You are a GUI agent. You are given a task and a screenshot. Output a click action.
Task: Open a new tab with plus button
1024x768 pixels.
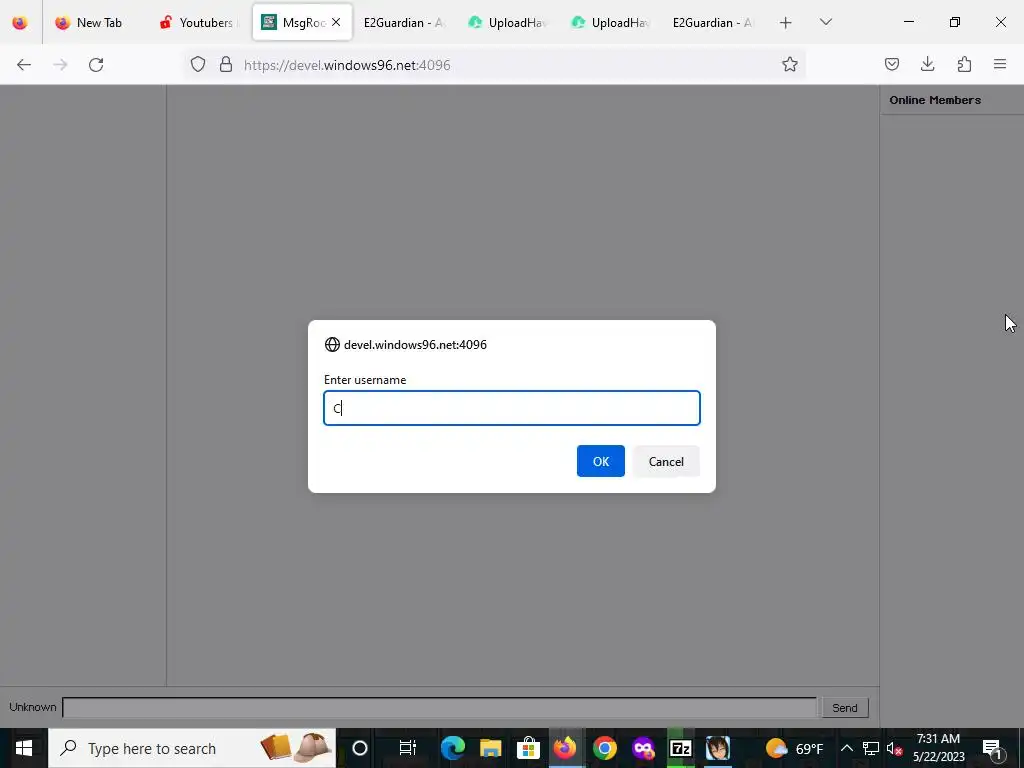coord(786,22)
